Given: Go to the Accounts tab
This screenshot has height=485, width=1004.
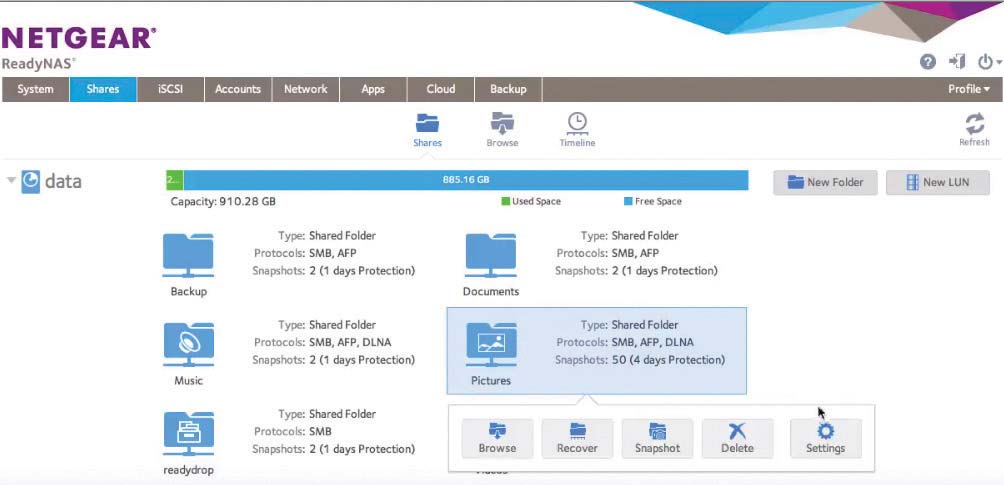Looking at the screenshot, I should tap(238, 90).
